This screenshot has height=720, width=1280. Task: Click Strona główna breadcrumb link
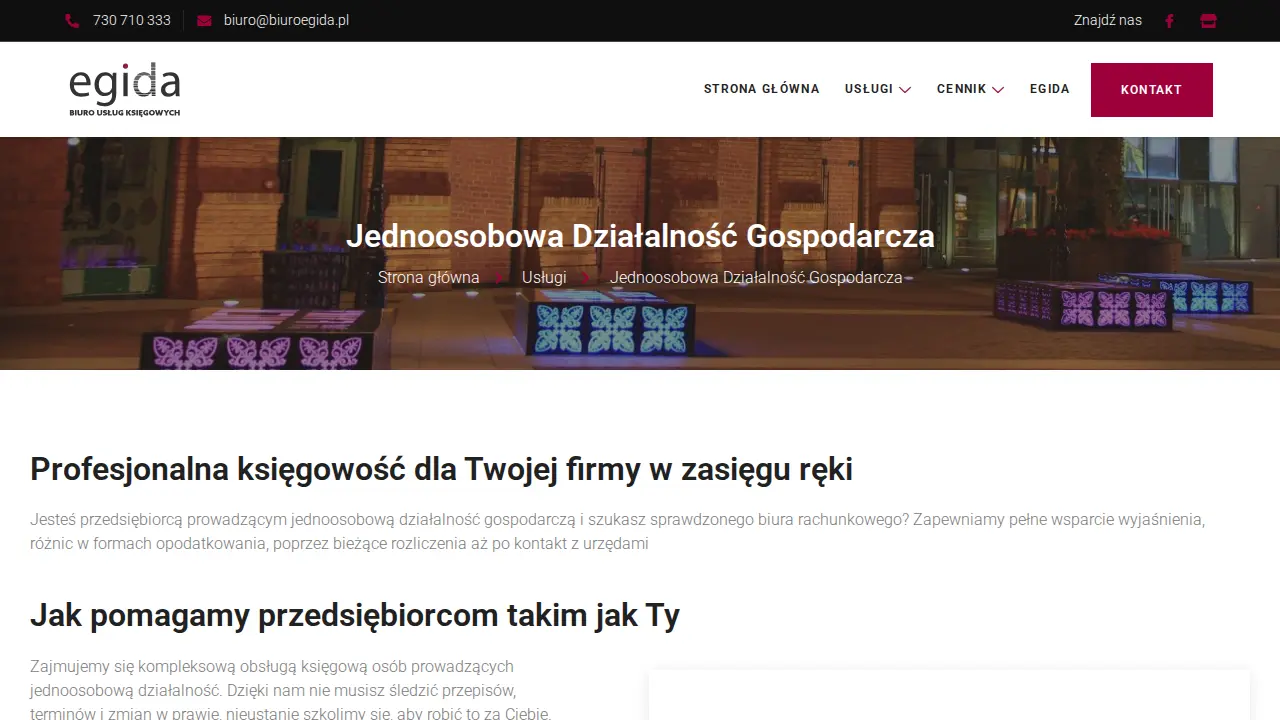(x=429, y=277)
